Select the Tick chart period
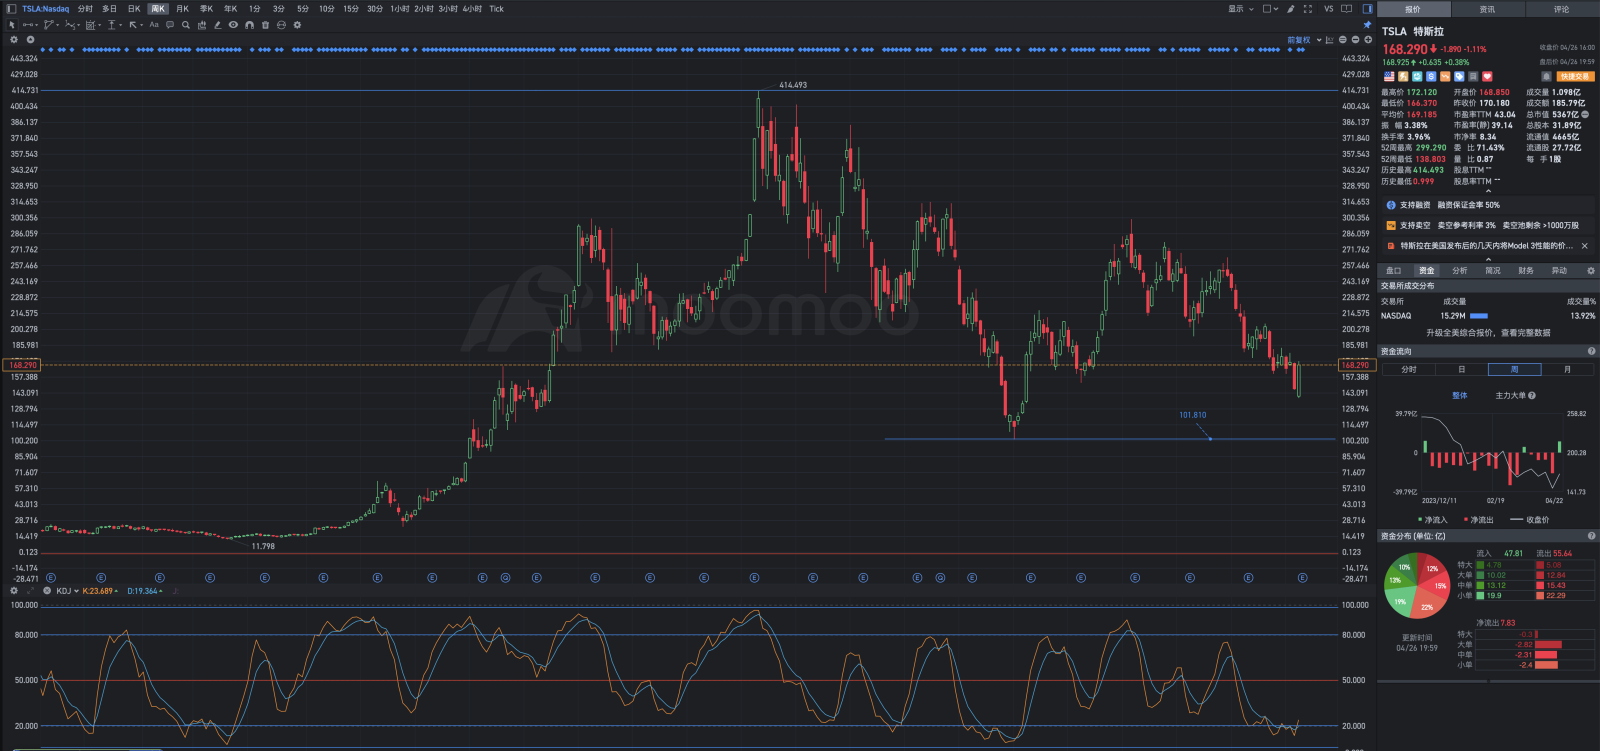This screenshot has height=751, width=1600. point(497,9)
